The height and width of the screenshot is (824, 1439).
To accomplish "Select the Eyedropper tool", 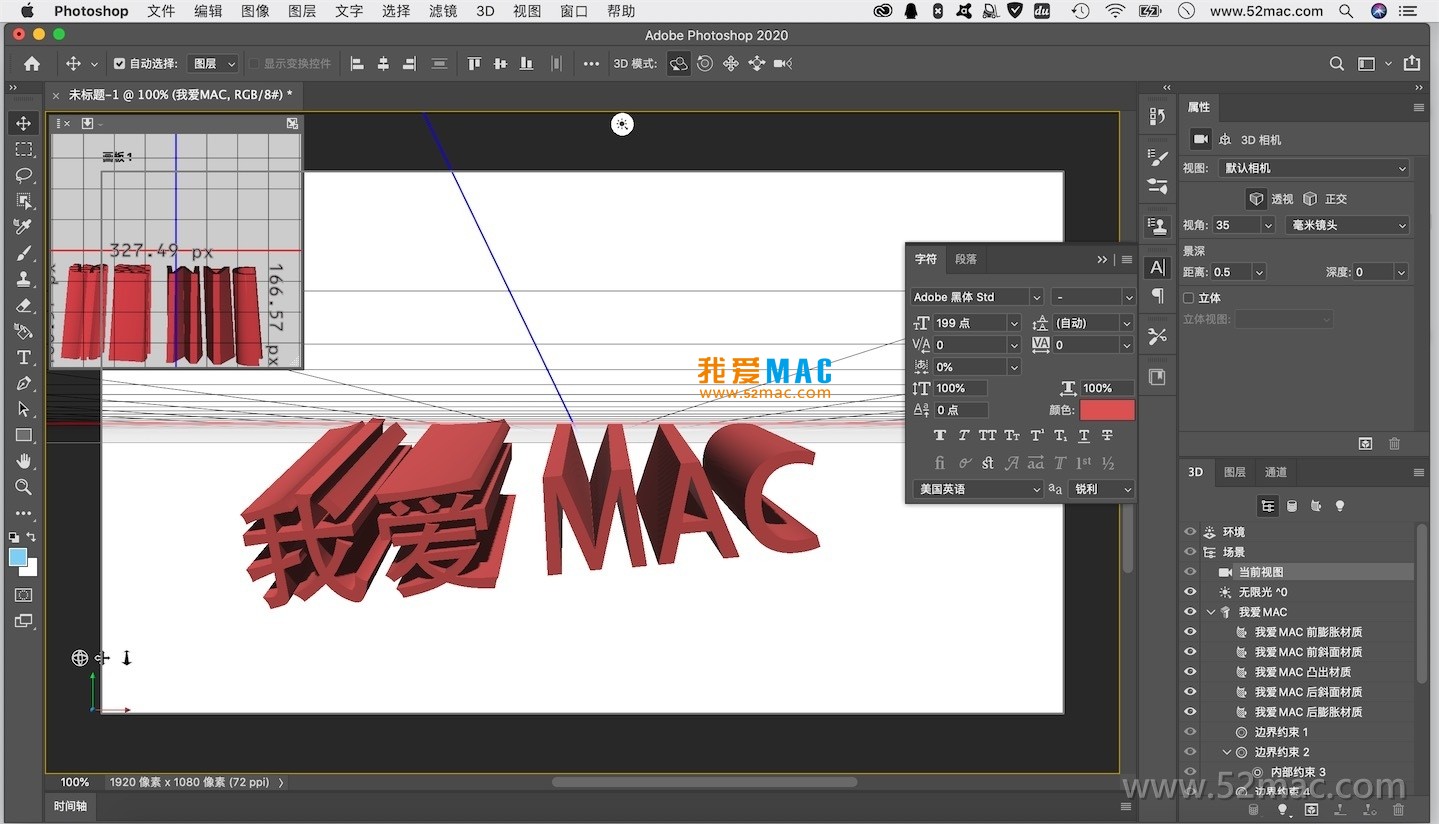I will (x=23, y=227).
